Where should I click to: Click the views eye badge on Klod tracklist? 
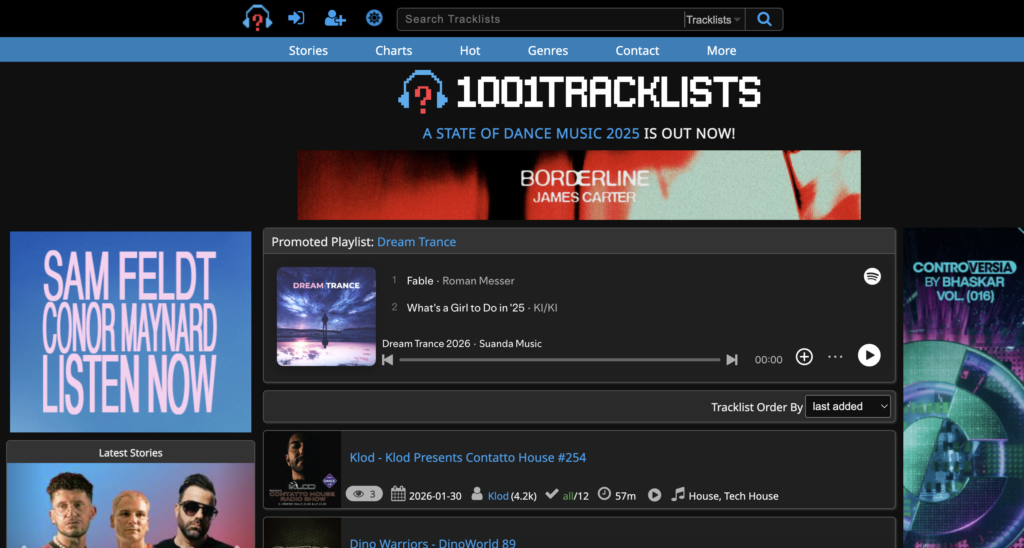[x=364, y=494]
